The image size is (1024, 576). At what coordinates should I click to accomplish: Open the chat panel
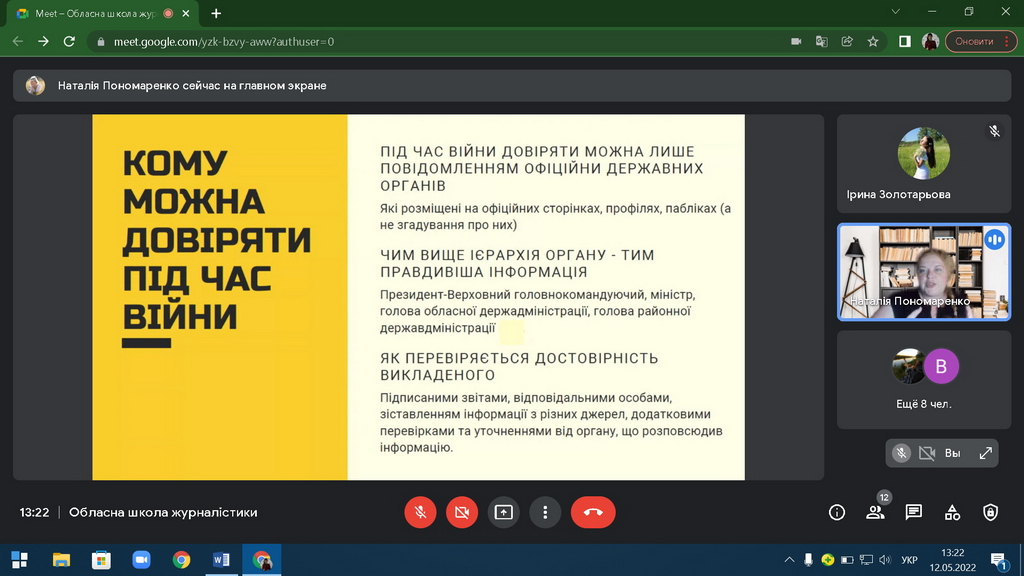click(913, 512)
